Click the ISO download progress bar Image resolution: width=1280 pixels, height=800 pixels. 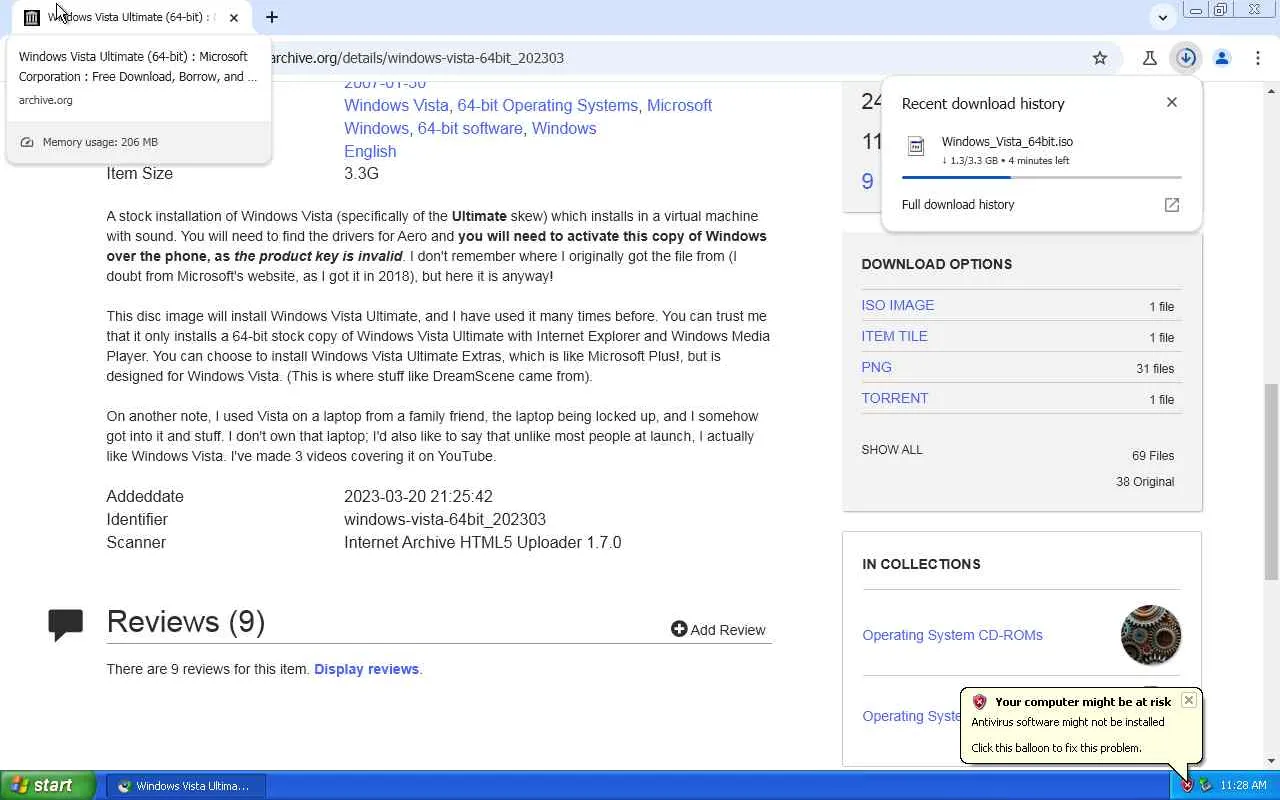click(x=1041, y=177)
